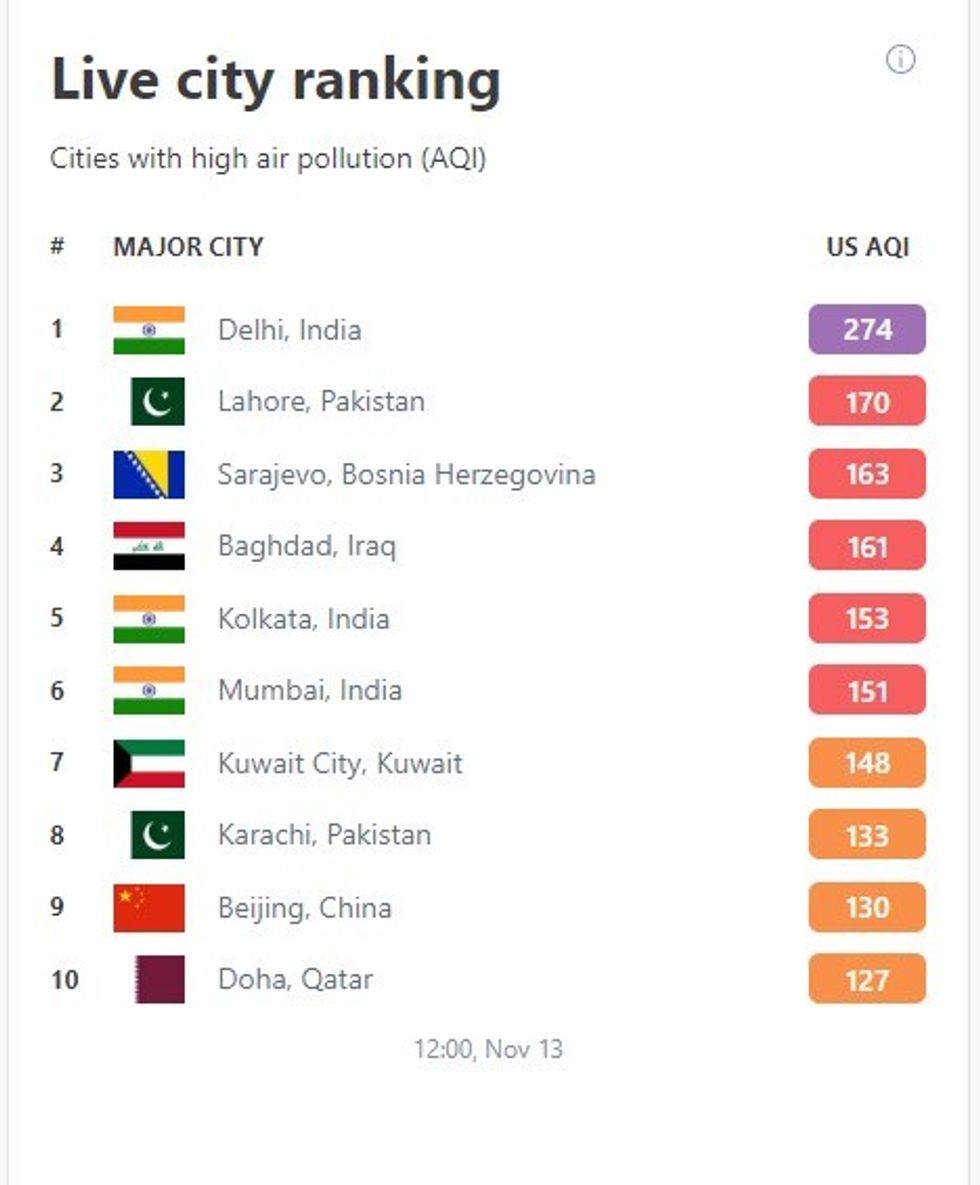Click the Iraq flag beside Baghdad

click(149, 546)
